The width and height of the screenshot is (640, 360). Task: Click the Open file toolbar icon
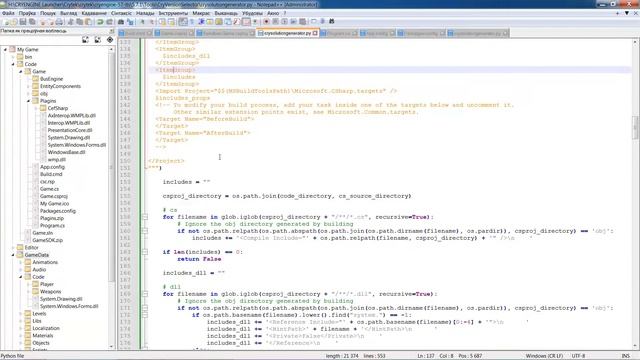[x=14, y=21]
